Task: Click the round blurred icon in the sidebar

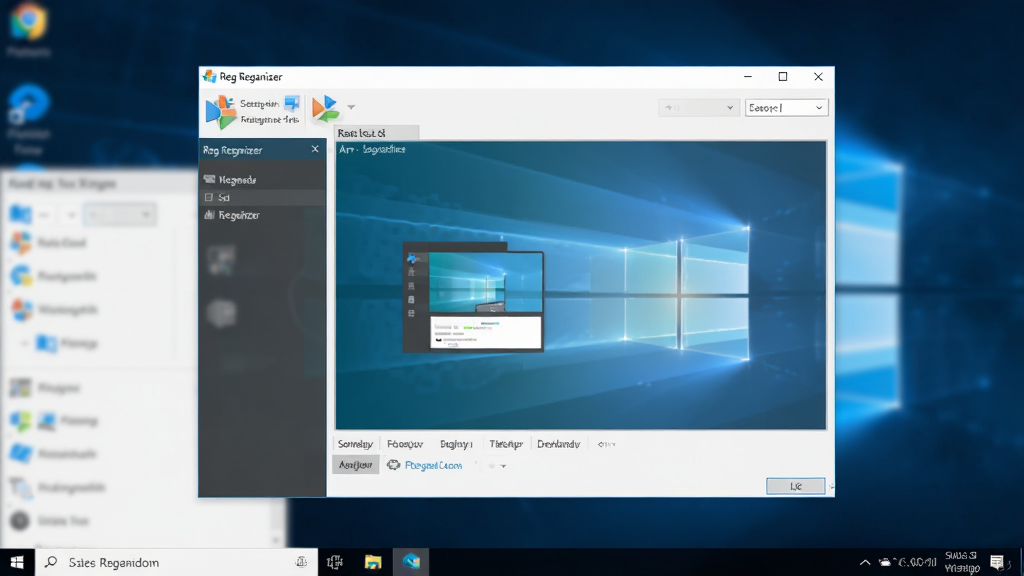Action: (x=221, y=313)
